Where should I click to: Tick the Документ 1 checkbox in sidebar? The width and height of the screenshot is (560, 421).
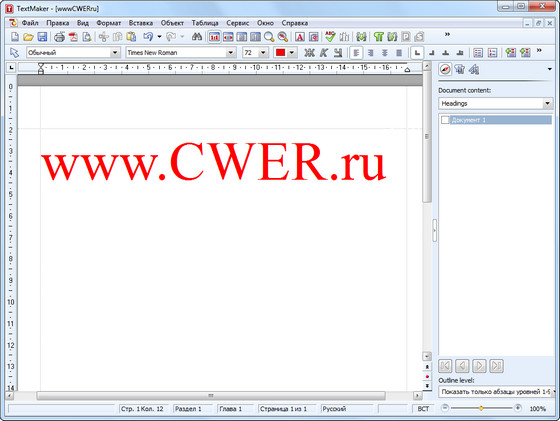point(445,120)
